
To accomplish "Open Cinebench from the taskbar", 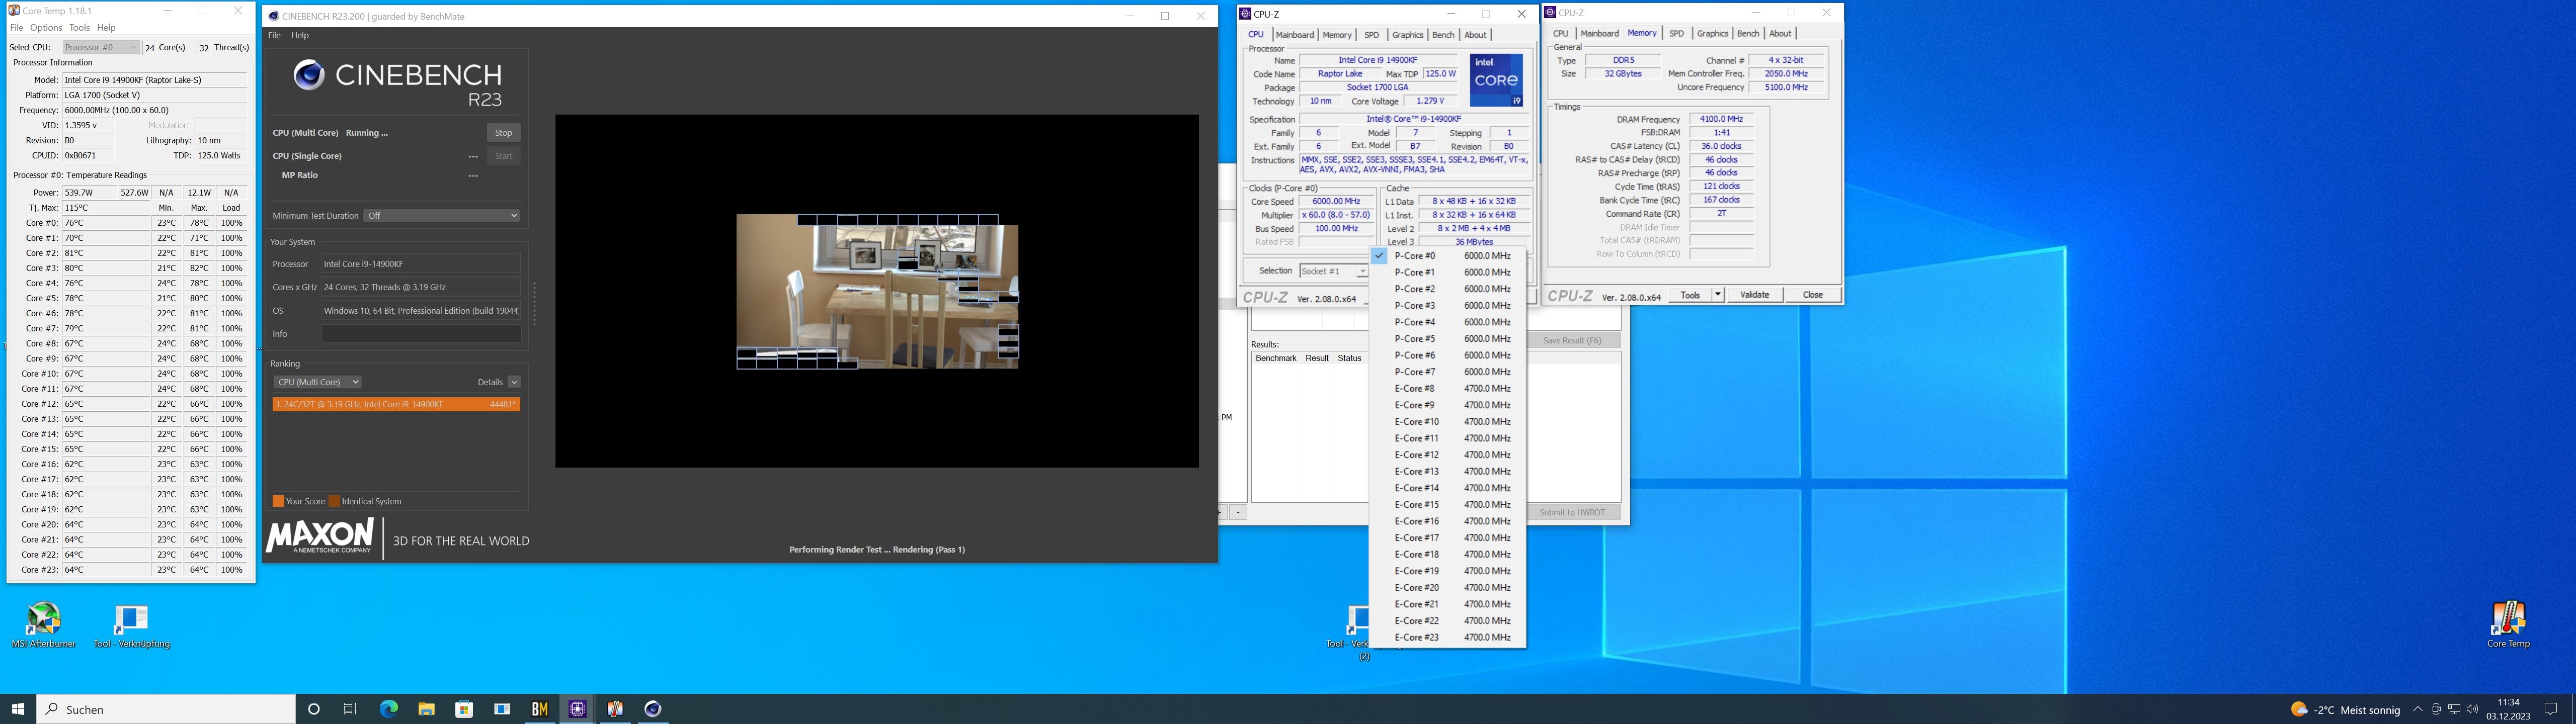I will coord(653,709).
